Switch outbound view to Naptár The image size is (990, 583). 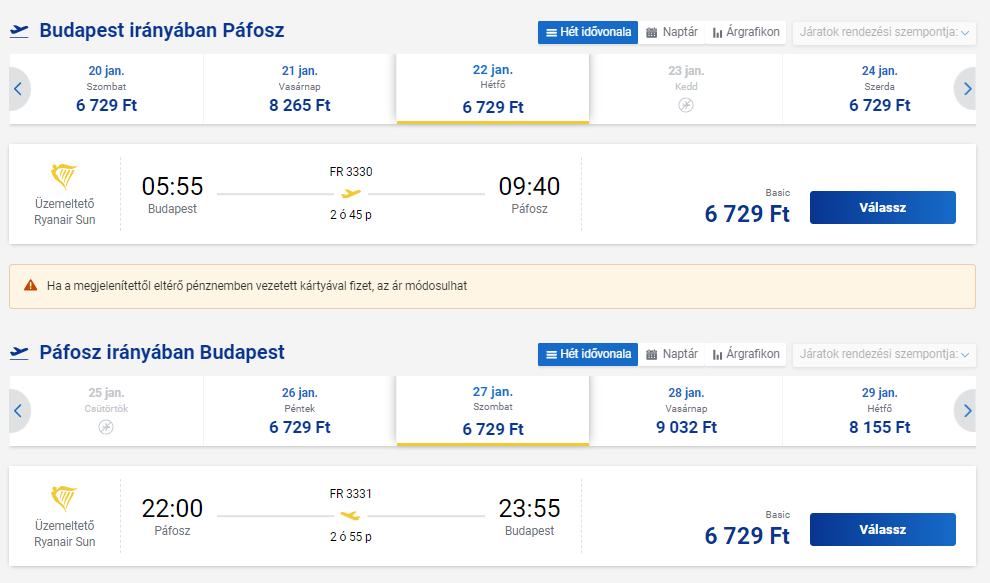click(x=672, y=32)
